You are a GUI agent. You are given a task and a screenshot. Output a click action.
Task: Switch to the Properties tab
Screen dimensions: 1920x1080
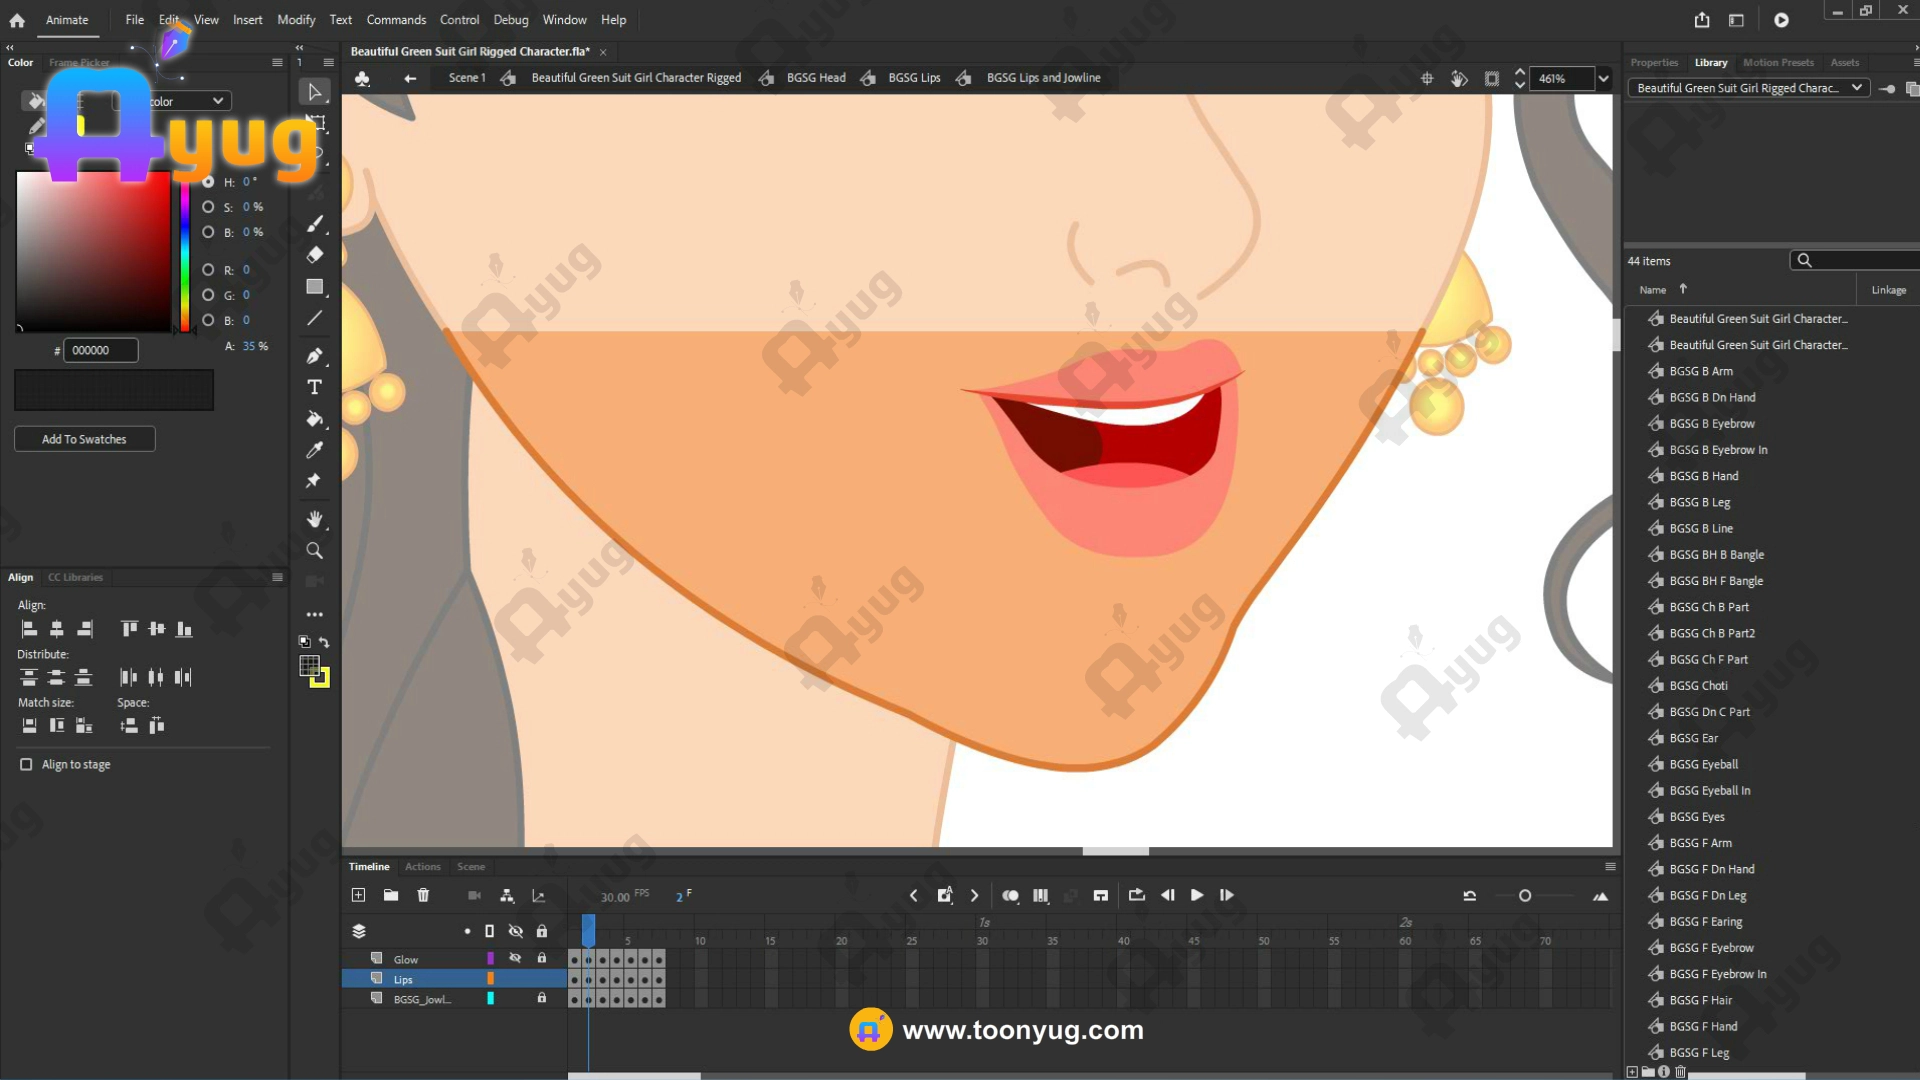tap(1654, 62)
